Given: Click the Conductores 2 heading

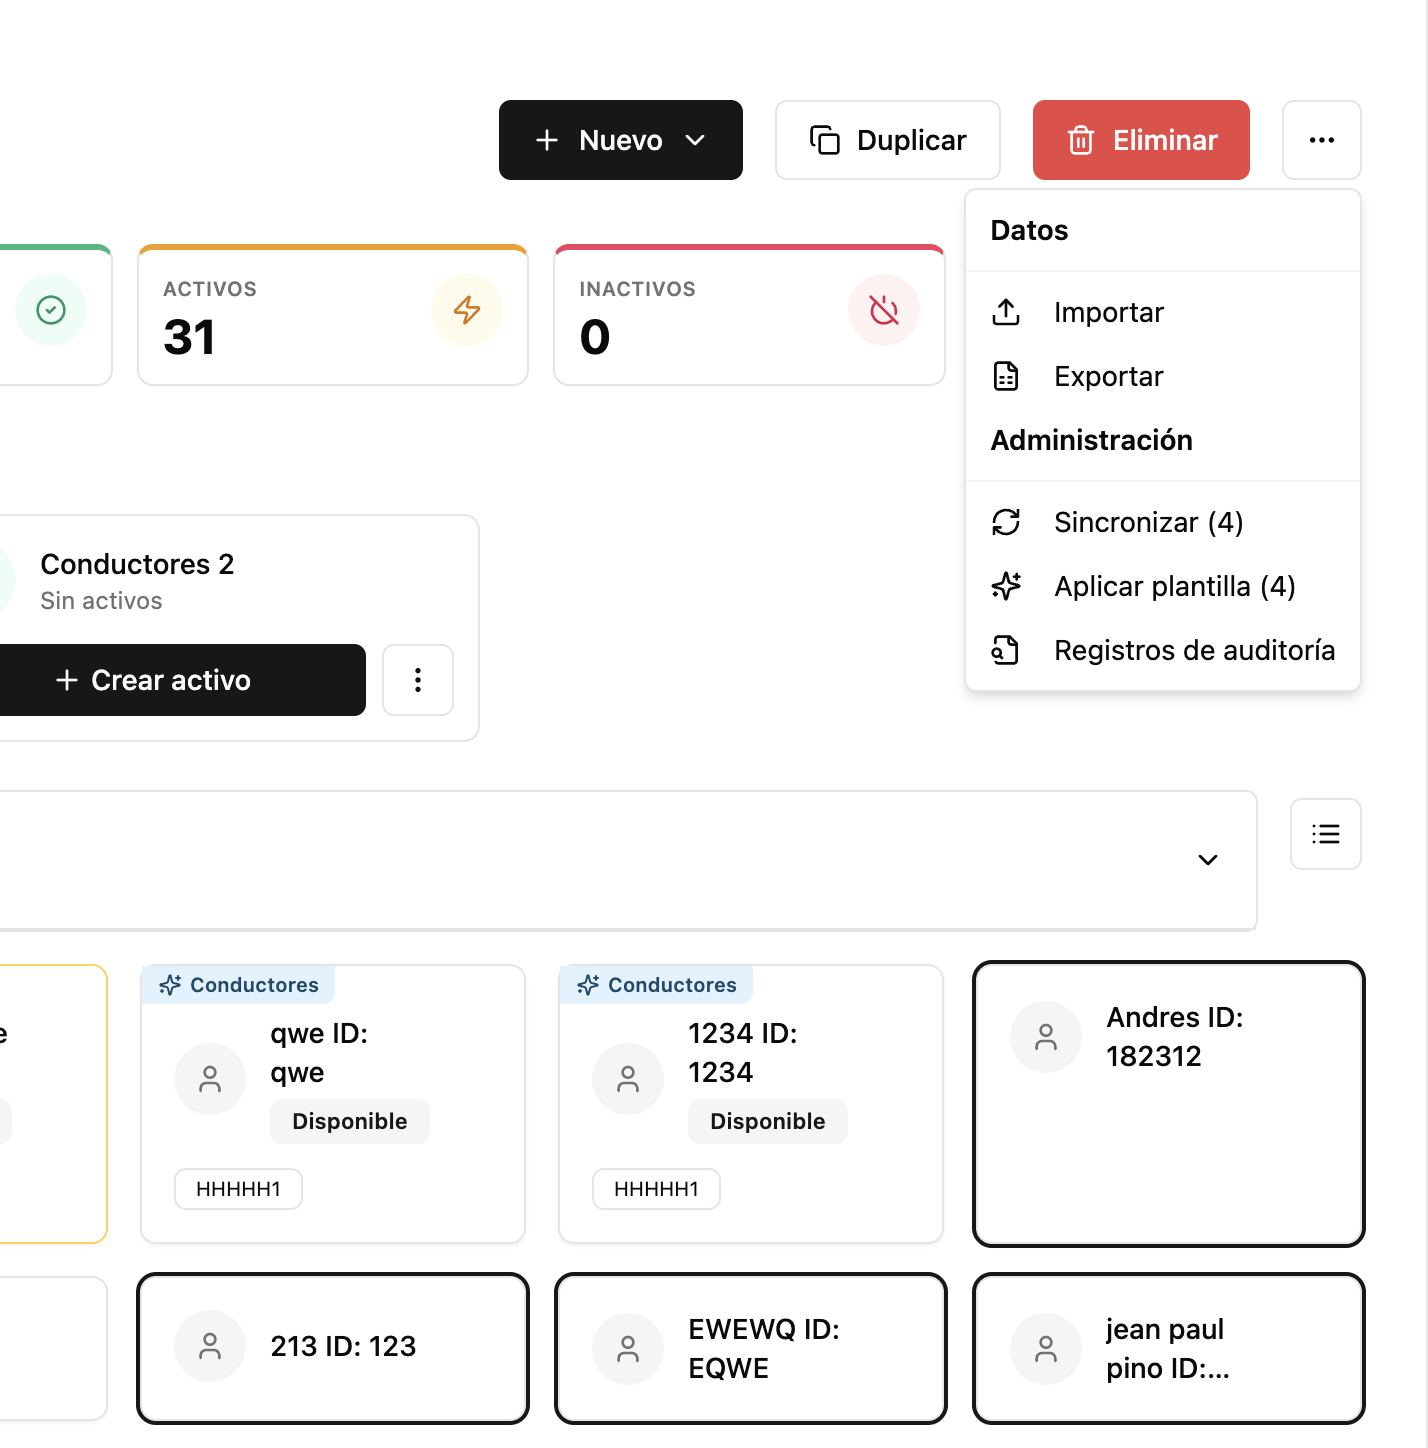Looking at the screenshot, I should coord(137,564).
